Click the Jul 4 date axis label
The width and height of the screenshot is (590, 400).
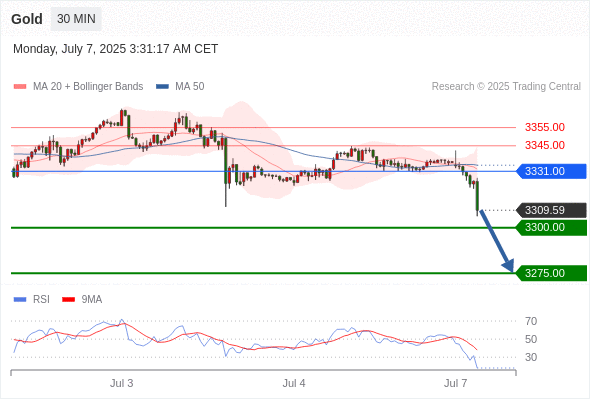tap(294, 383)
